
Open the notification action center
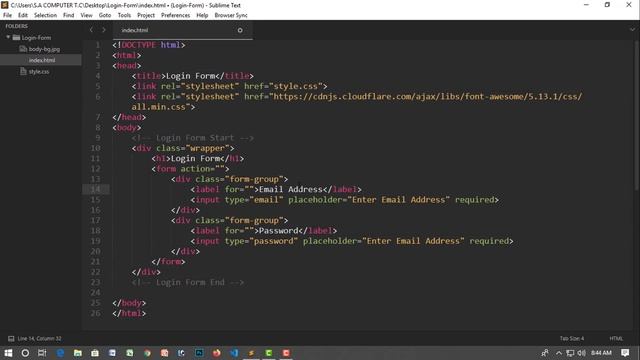[625, 353]
